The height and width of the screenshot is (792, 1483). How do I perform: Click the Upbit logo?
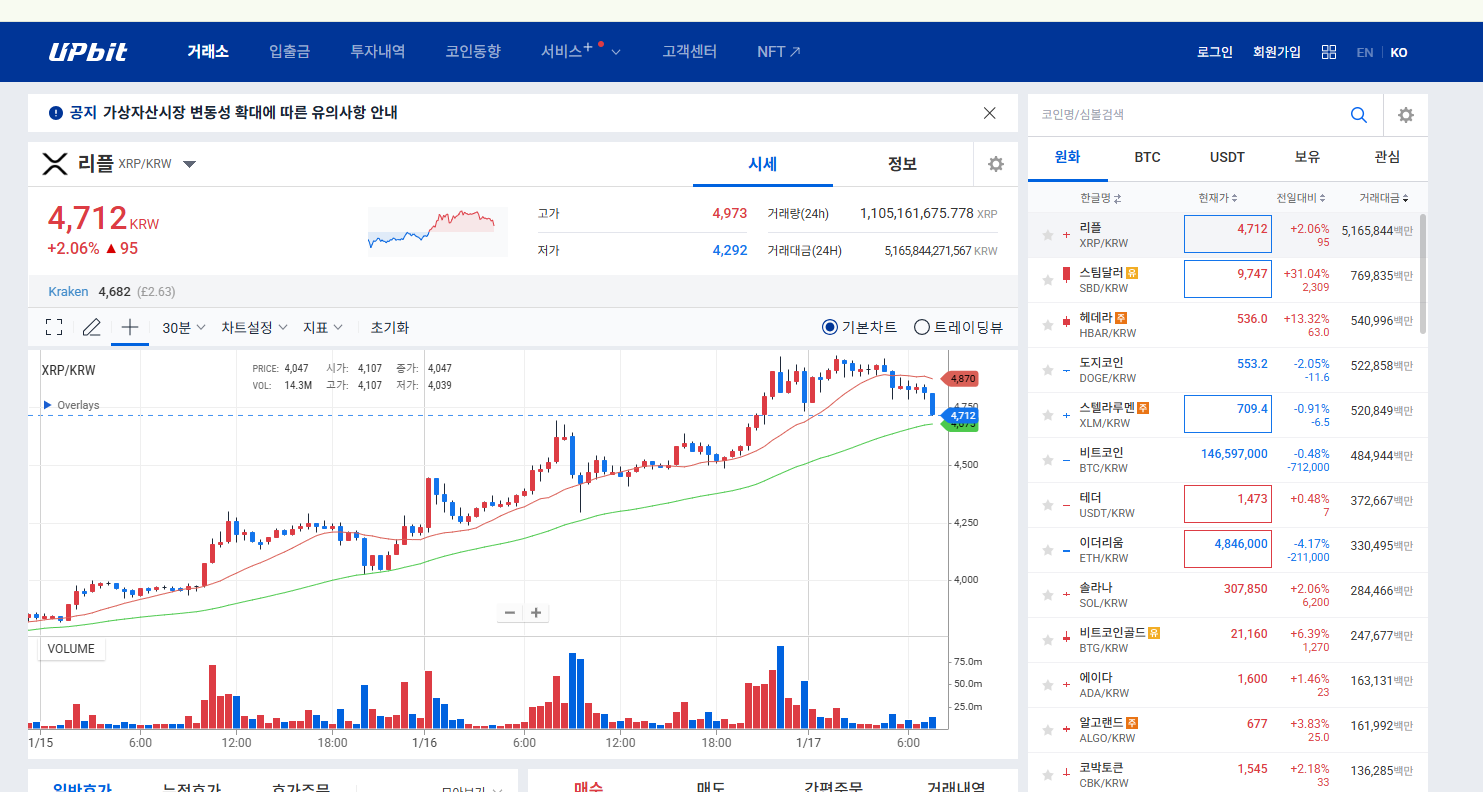point(88,52)
